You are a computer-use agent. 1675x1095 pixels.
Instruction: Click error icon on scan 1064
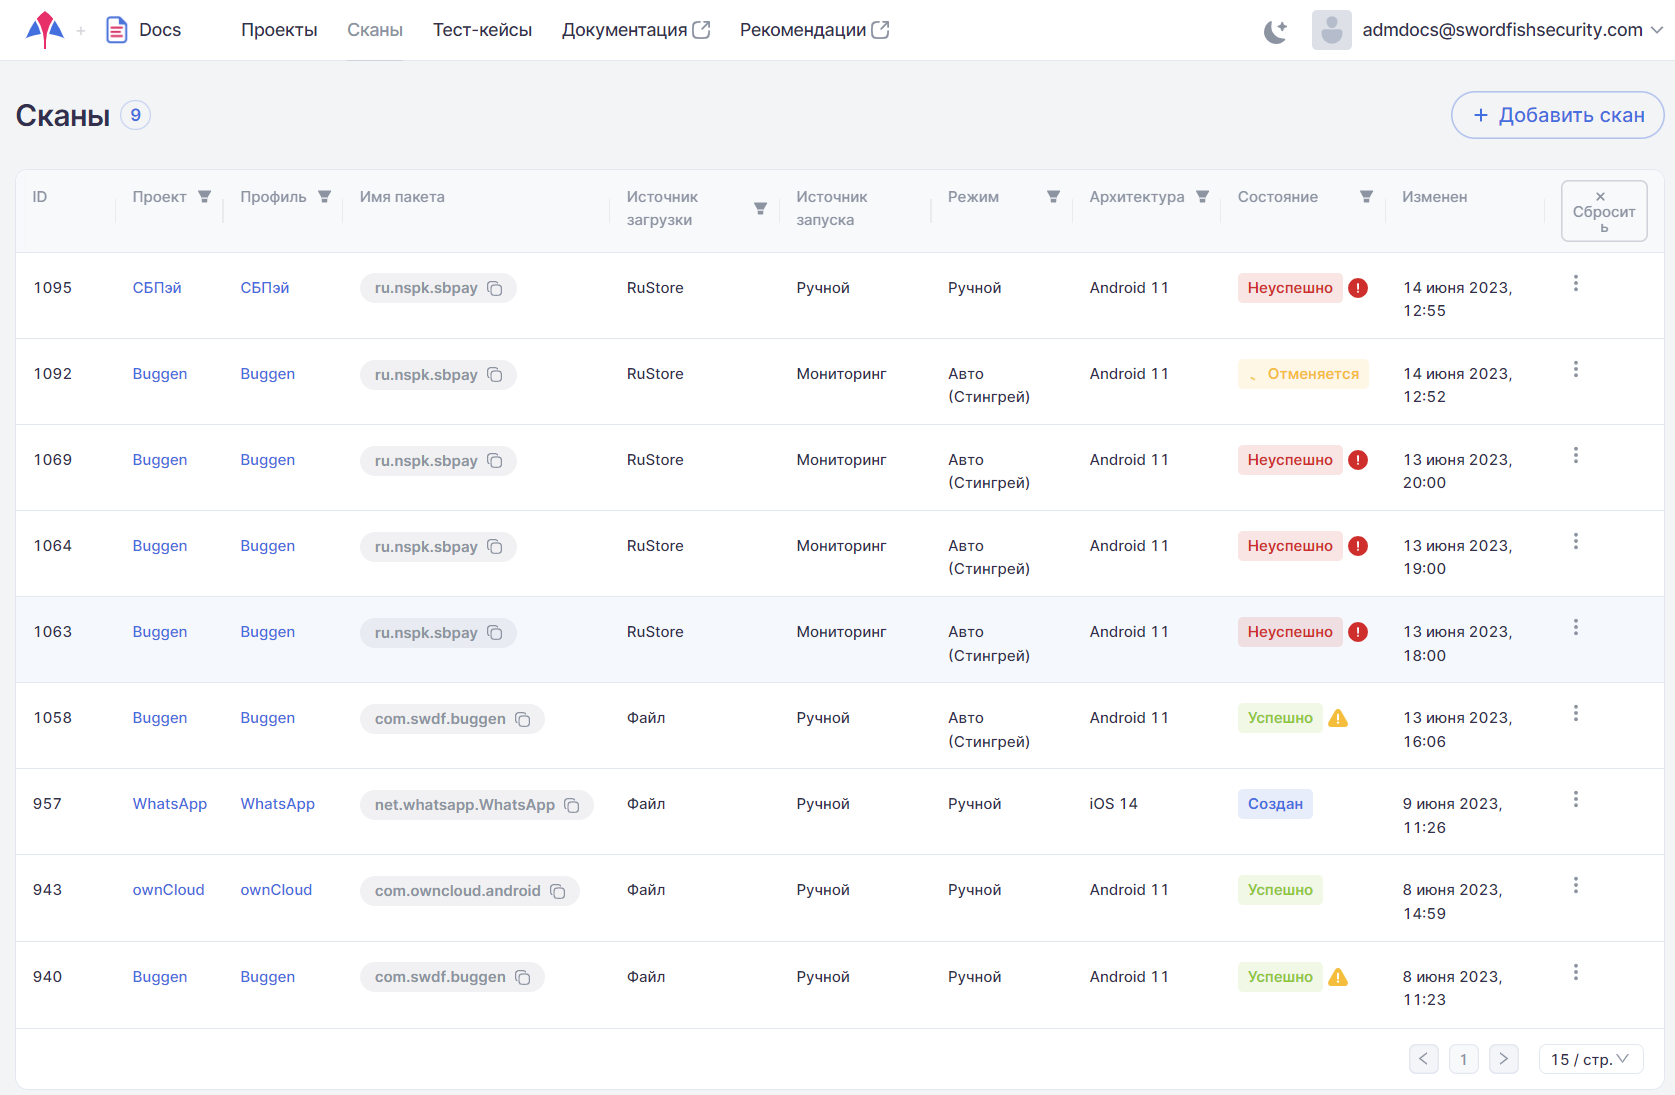click(1358, 546)
